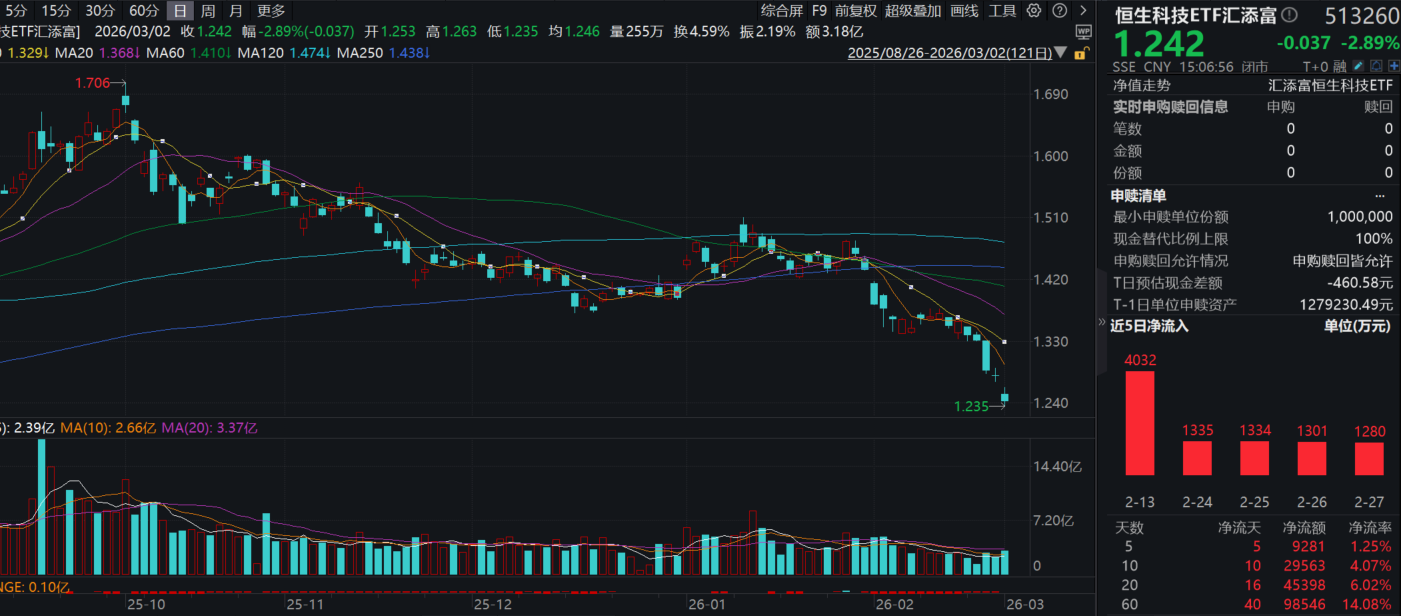The width and height of the screenshot is (1401, 616).
Task: Click the 净值走势 link
Action: point(1141,85)
